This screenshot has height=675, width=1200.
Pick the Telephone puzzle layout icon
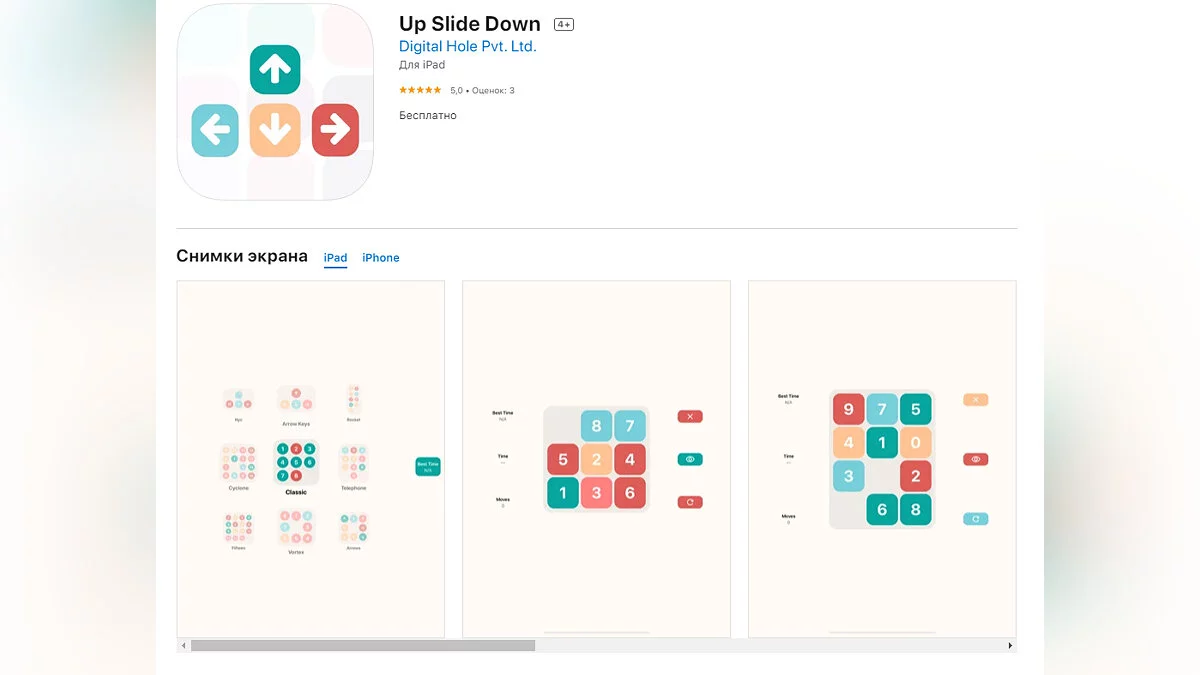(x=353, y=464)
